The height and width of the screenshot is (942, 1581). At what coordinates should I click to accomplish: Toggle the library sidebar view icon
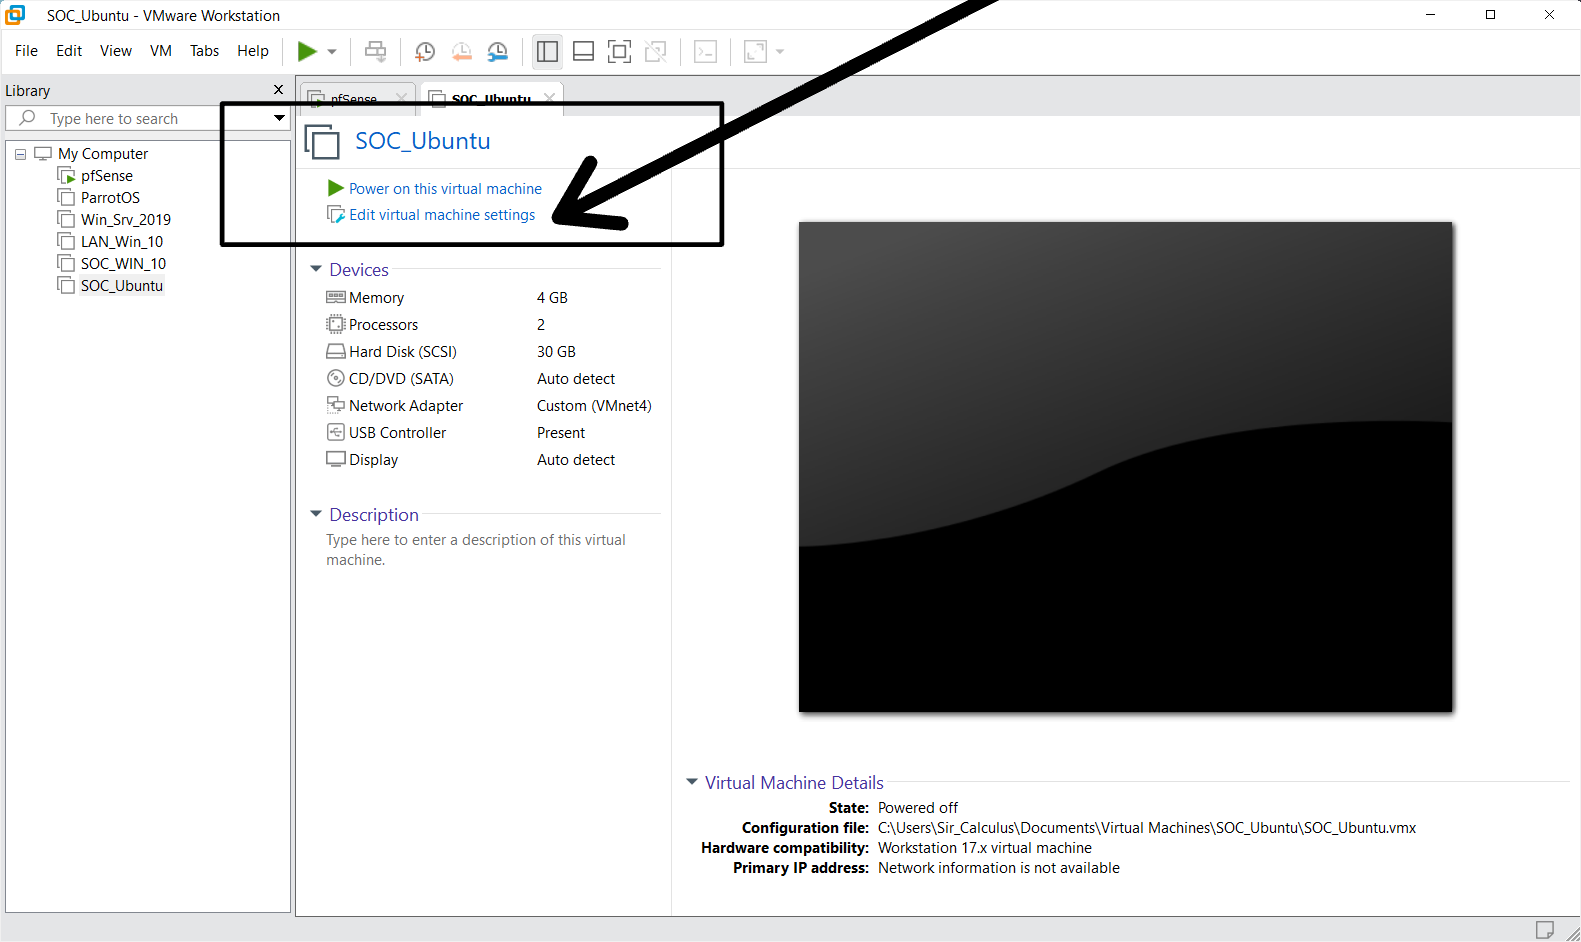coord(547,52)
